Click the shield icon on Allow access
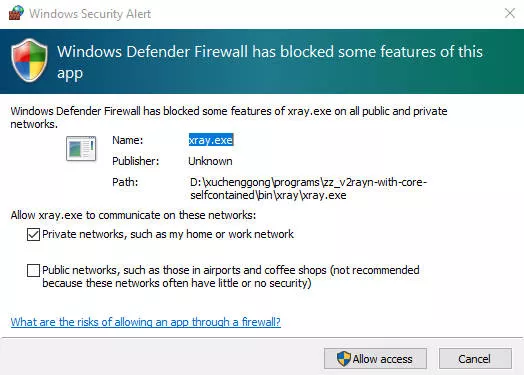Screen dimensions: 524x375 click(344, 359)
